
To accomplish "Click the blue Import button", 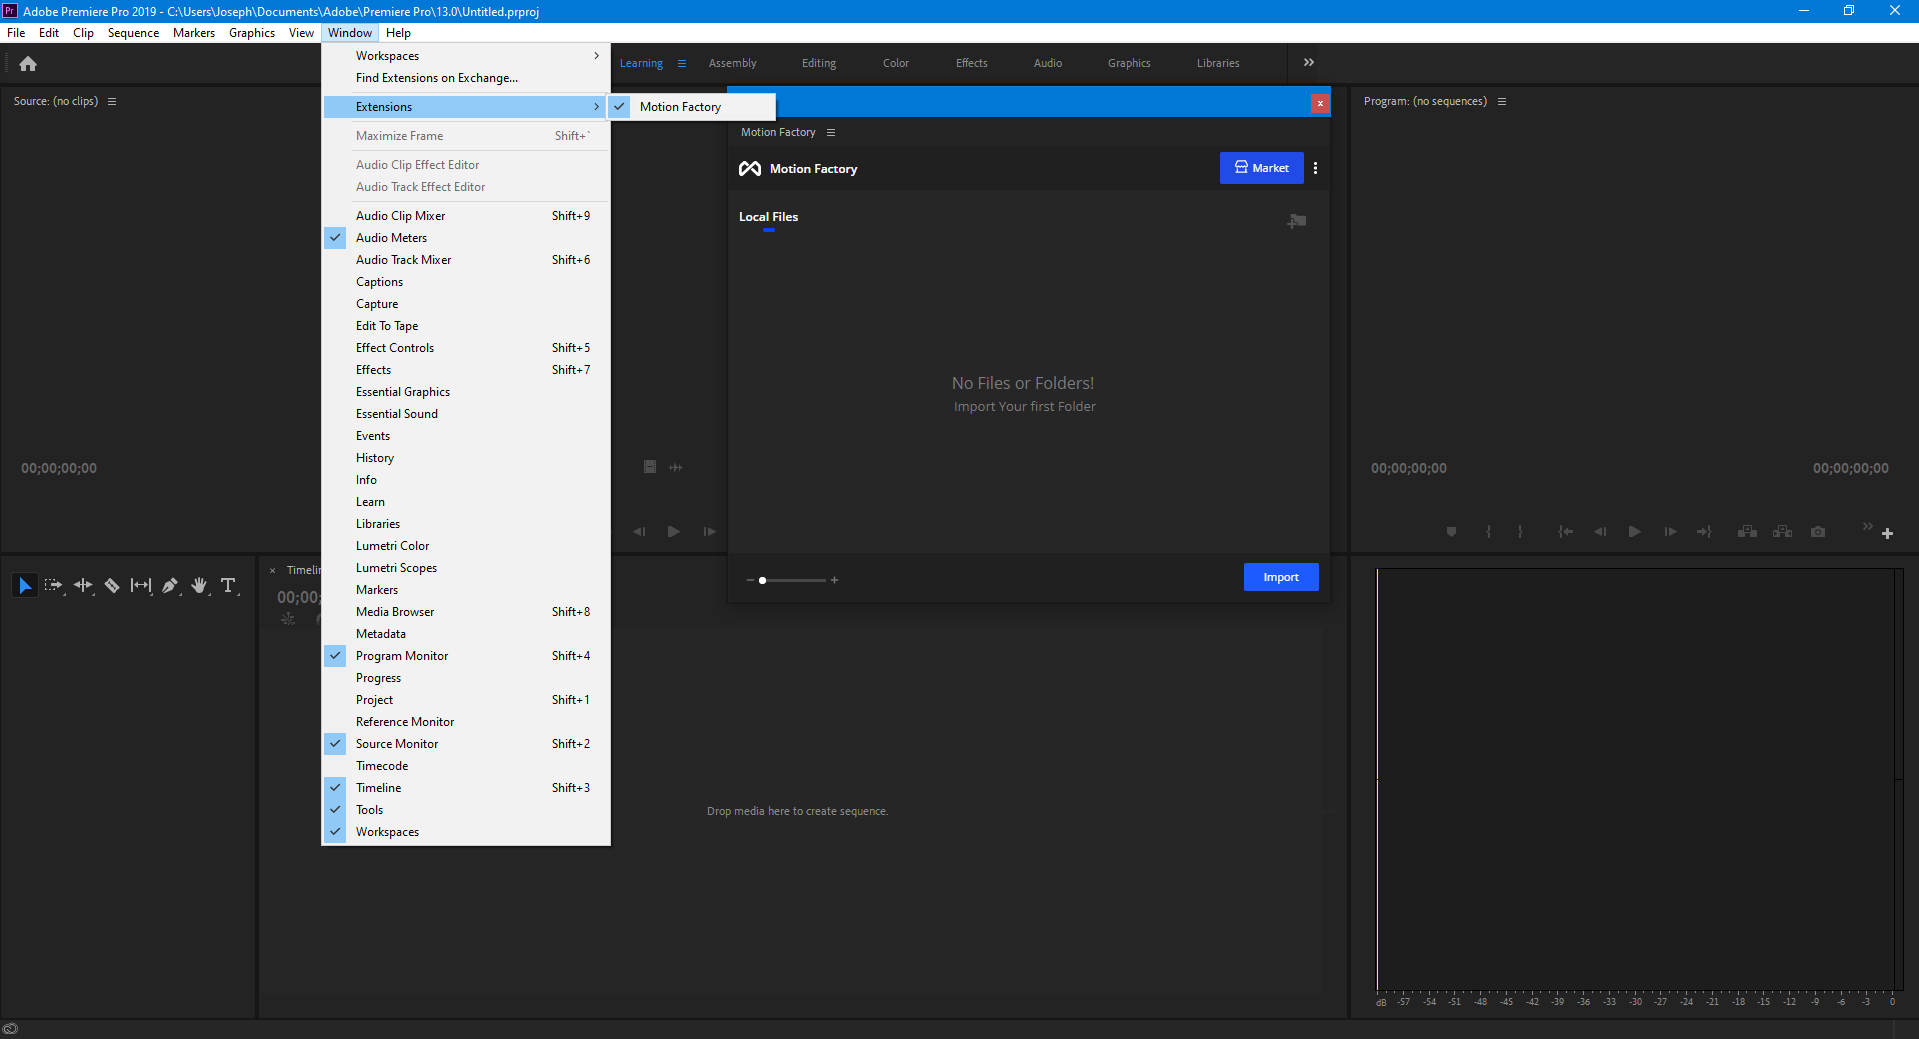I will tap(1281, 577).
